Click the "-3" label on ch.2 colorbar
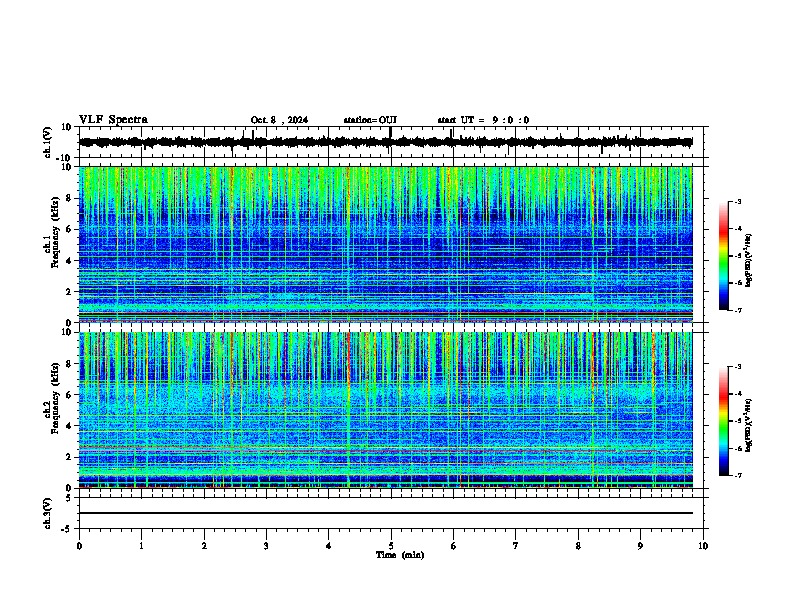Viewport: 792px width, 612px height. pos(738,367)
